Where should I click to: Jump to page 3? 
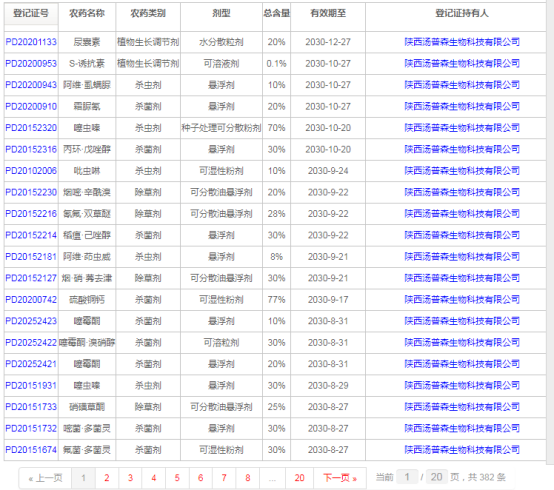point(130,478)
